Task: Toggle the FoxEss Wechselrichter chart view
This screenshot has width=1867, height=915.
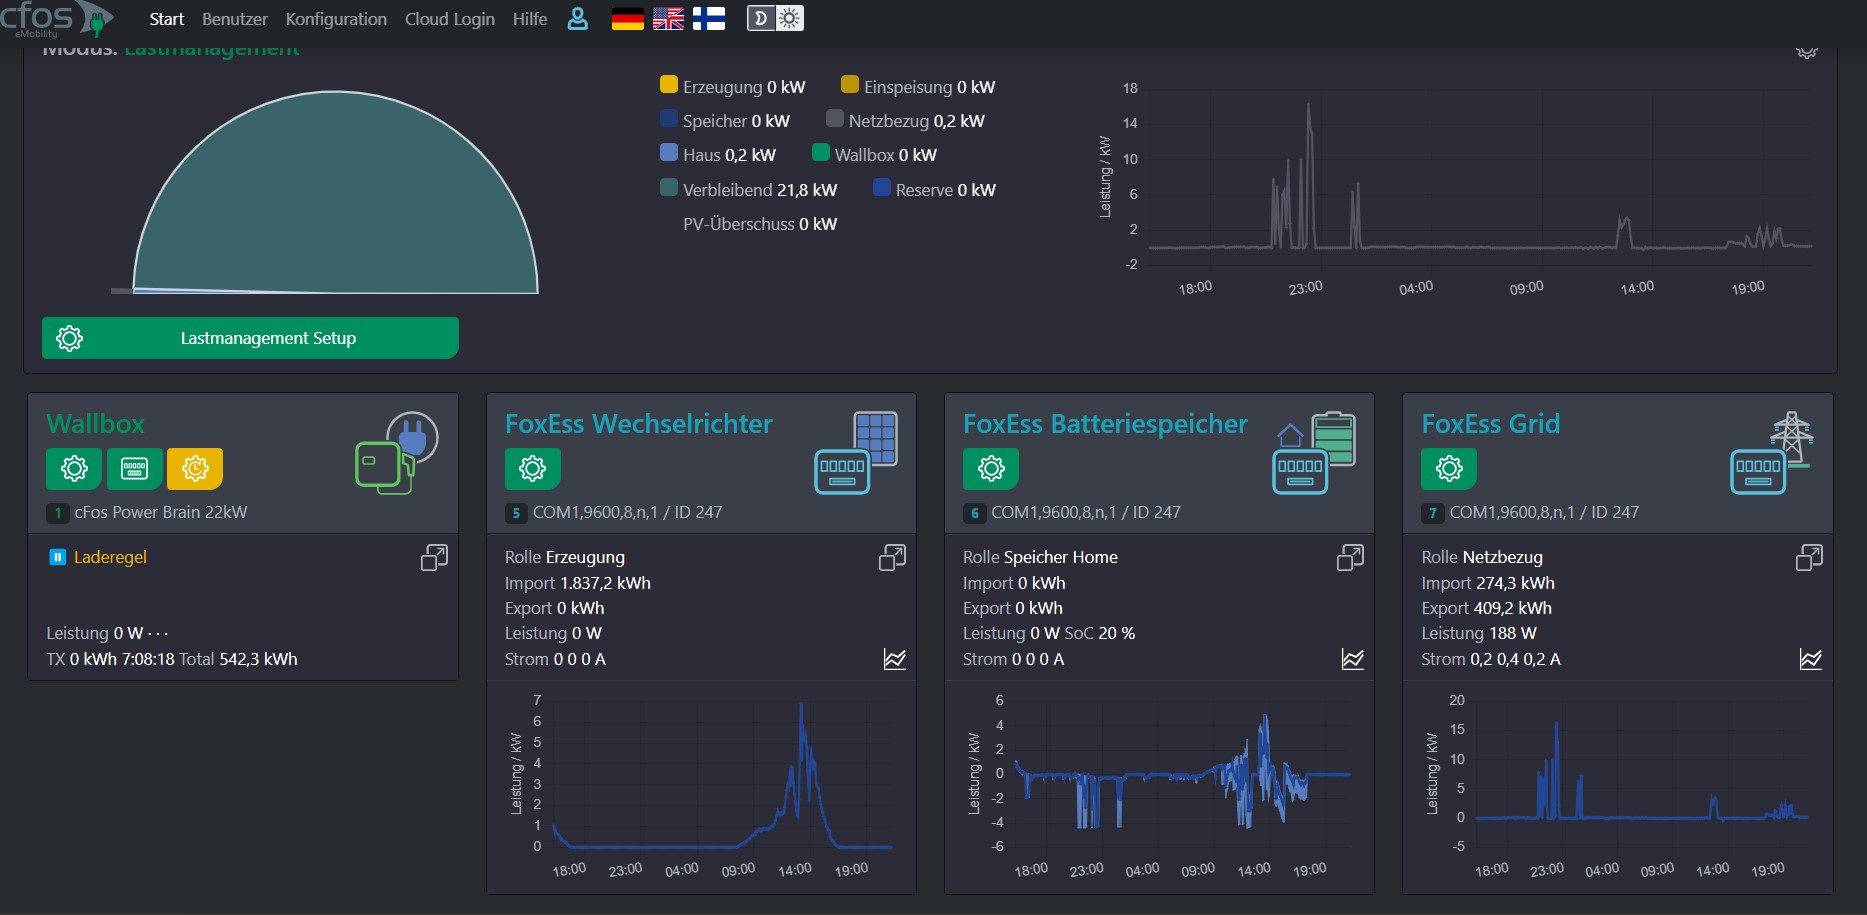Action: tap(894, 659)
